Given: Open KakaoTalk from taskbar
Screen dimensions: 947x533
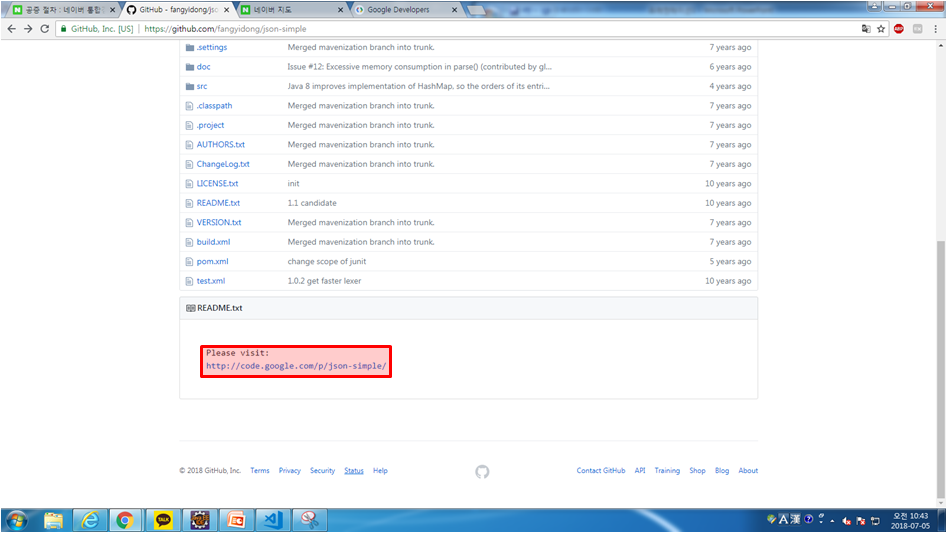Looking at the screenshot, I should point(163,520).
